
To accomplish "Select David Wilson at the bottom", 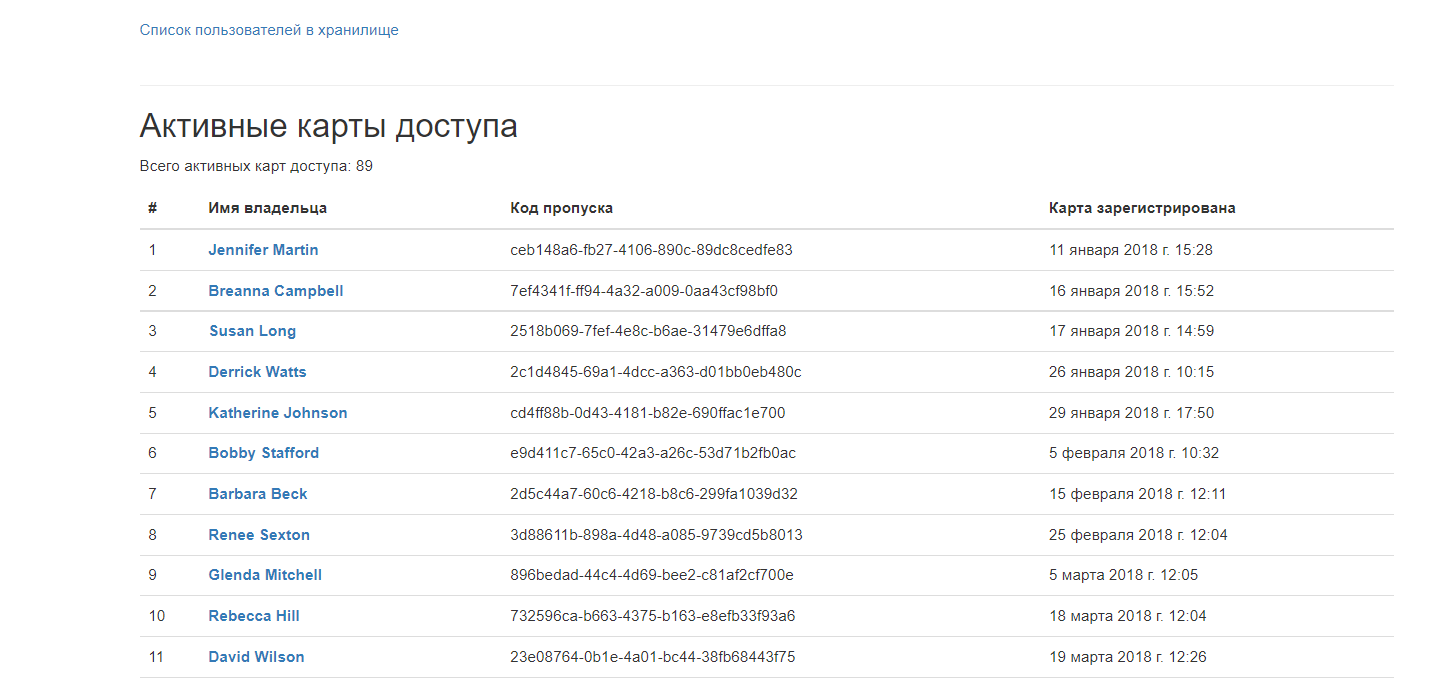I will click(256, 656).
